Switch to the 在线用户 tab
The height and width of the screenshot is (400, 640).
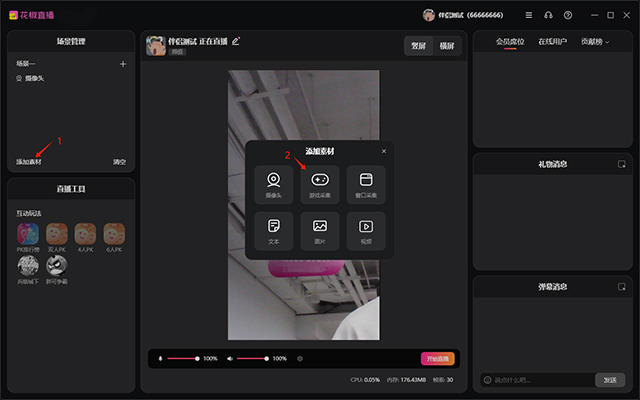pyautogui.click(x=552, y=42)
